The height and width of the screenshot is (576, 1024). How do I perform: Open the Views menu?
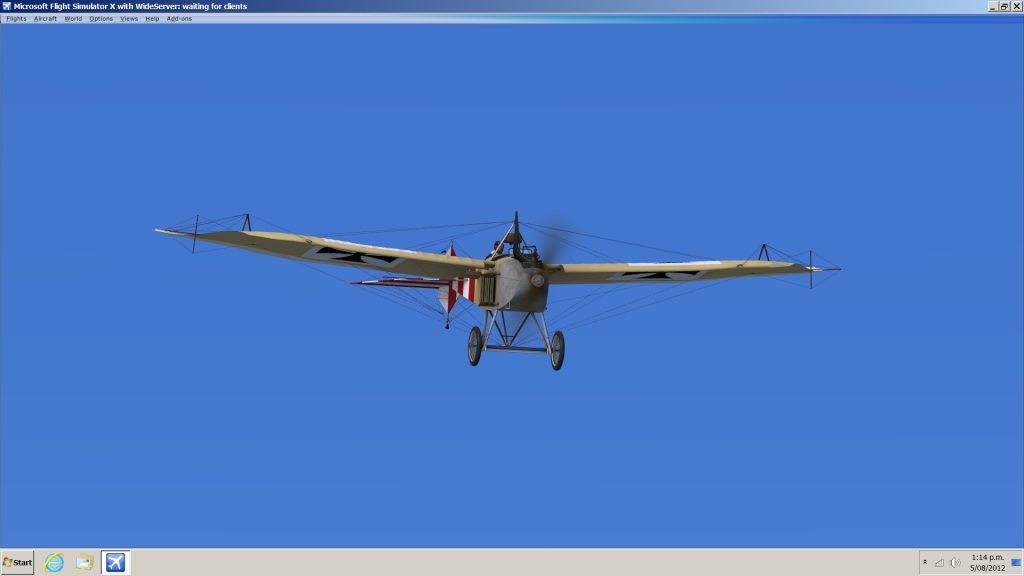[129, 19]
